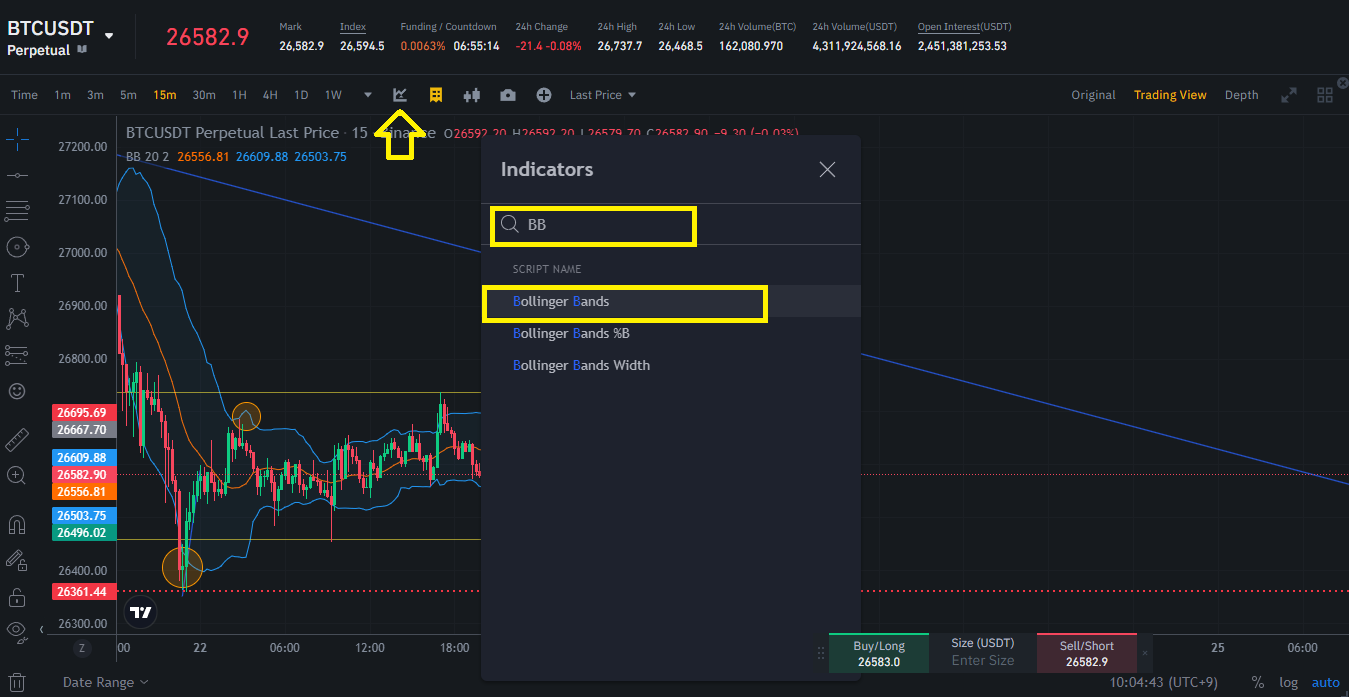Image resolution: width=1349 pixels, height=697 pixels.
Task: Toggle magnet mode for drawings
Action: coord(17,524)
